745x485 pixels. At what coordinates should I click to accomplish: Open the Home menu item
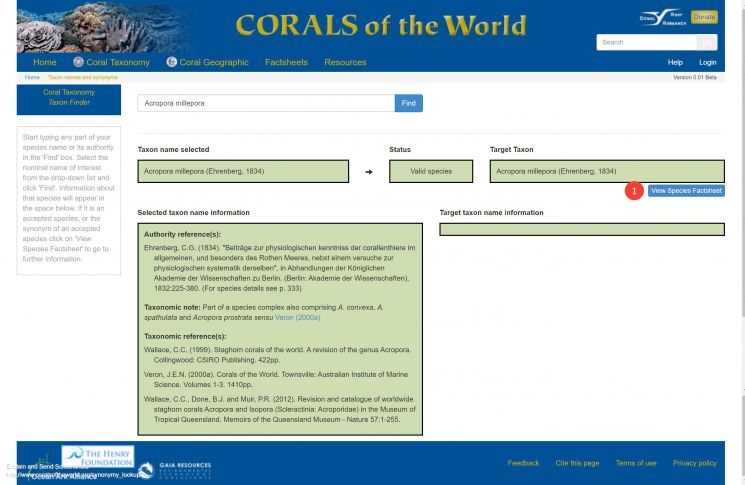pos(45,62)
